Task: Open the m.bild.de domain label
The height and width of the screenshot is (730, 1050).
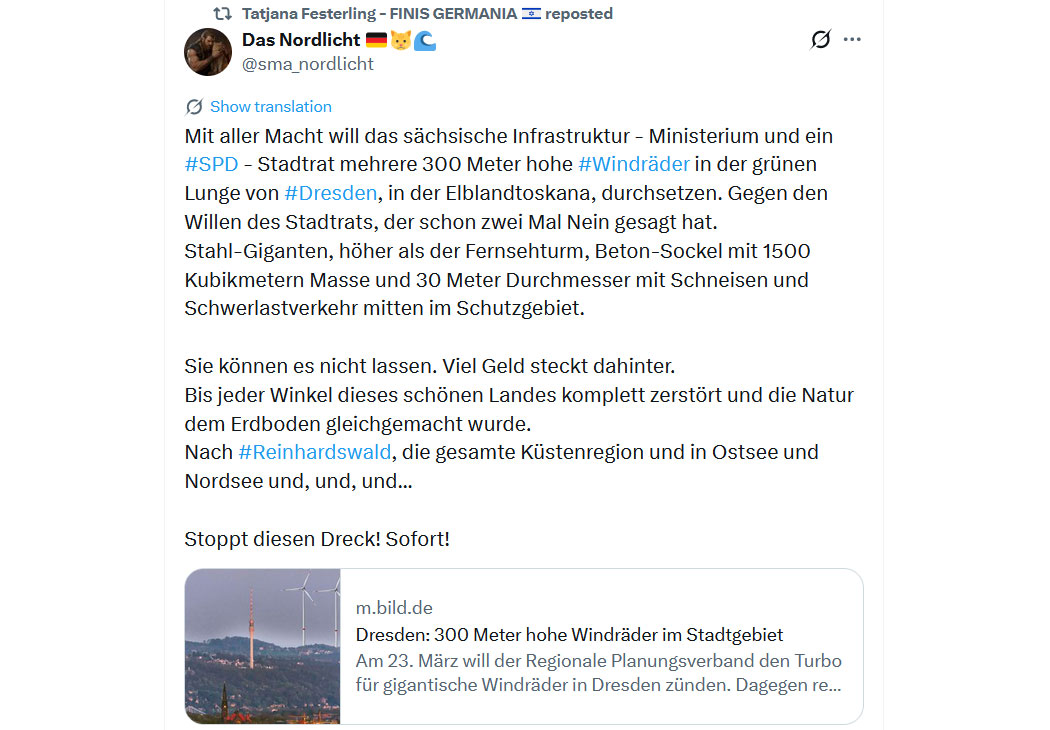Action: 394,608
